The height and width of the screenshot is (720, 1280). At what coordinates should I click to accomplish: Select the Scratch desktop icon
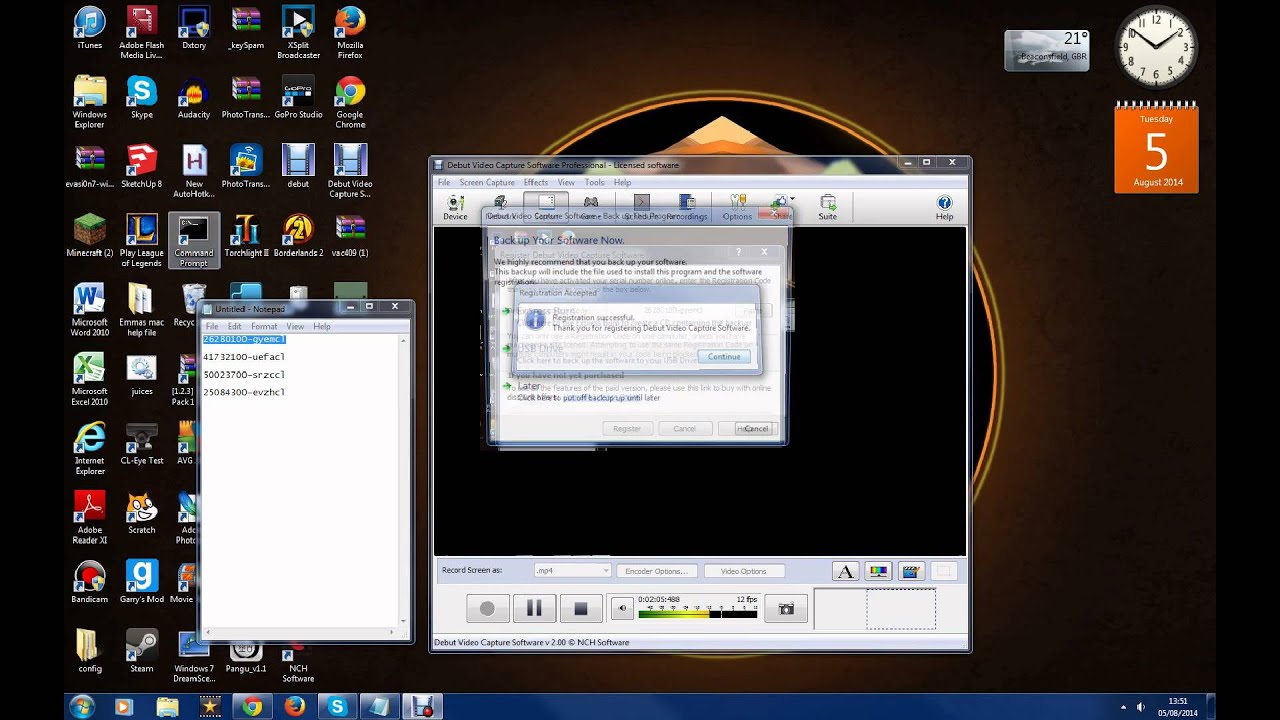tap(142, 513)
